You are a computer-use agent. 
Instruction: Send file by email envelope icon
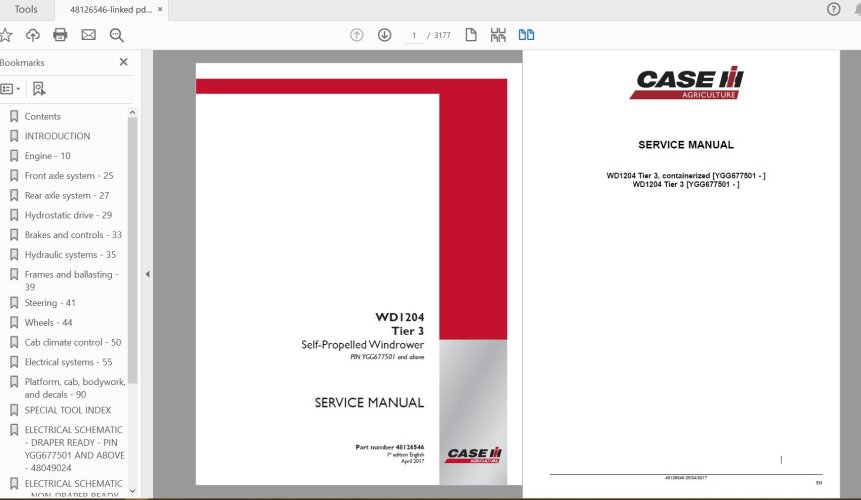[x=88, y=35]
